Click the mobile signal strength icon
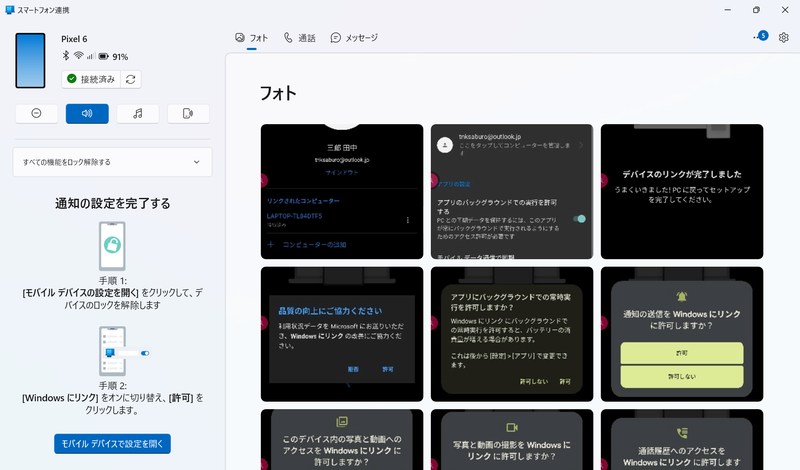This screenshot has width=800, height=470. coord(91,56)
